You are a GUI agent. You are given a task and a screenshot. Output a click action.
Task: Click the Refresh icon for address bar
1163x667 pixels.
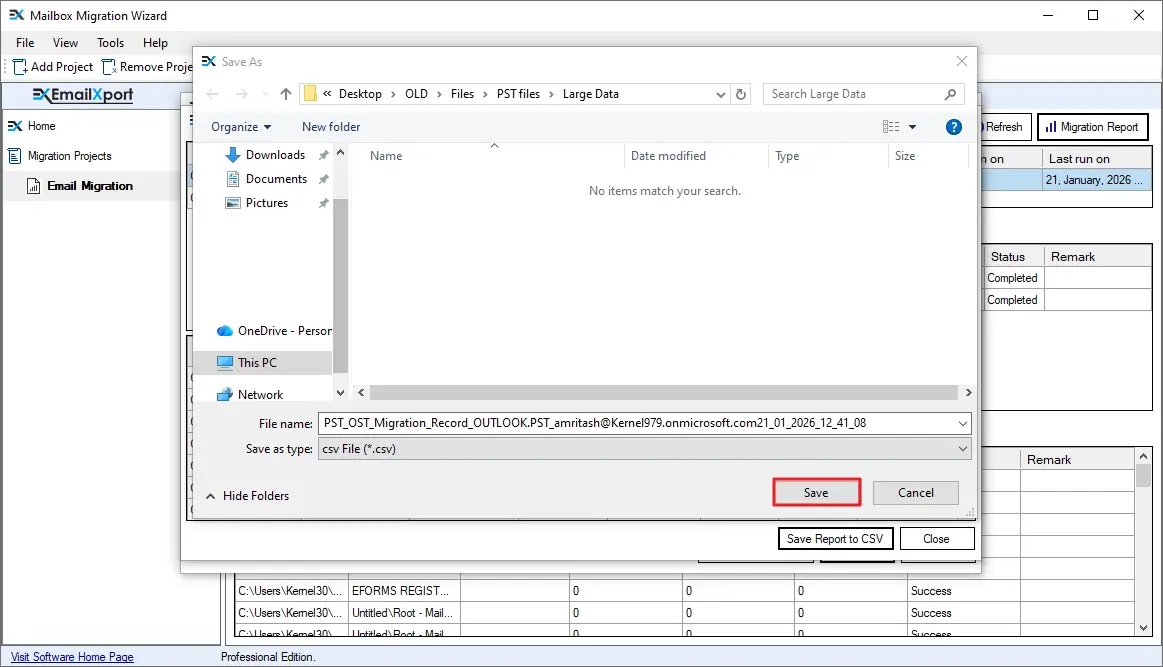740,93
